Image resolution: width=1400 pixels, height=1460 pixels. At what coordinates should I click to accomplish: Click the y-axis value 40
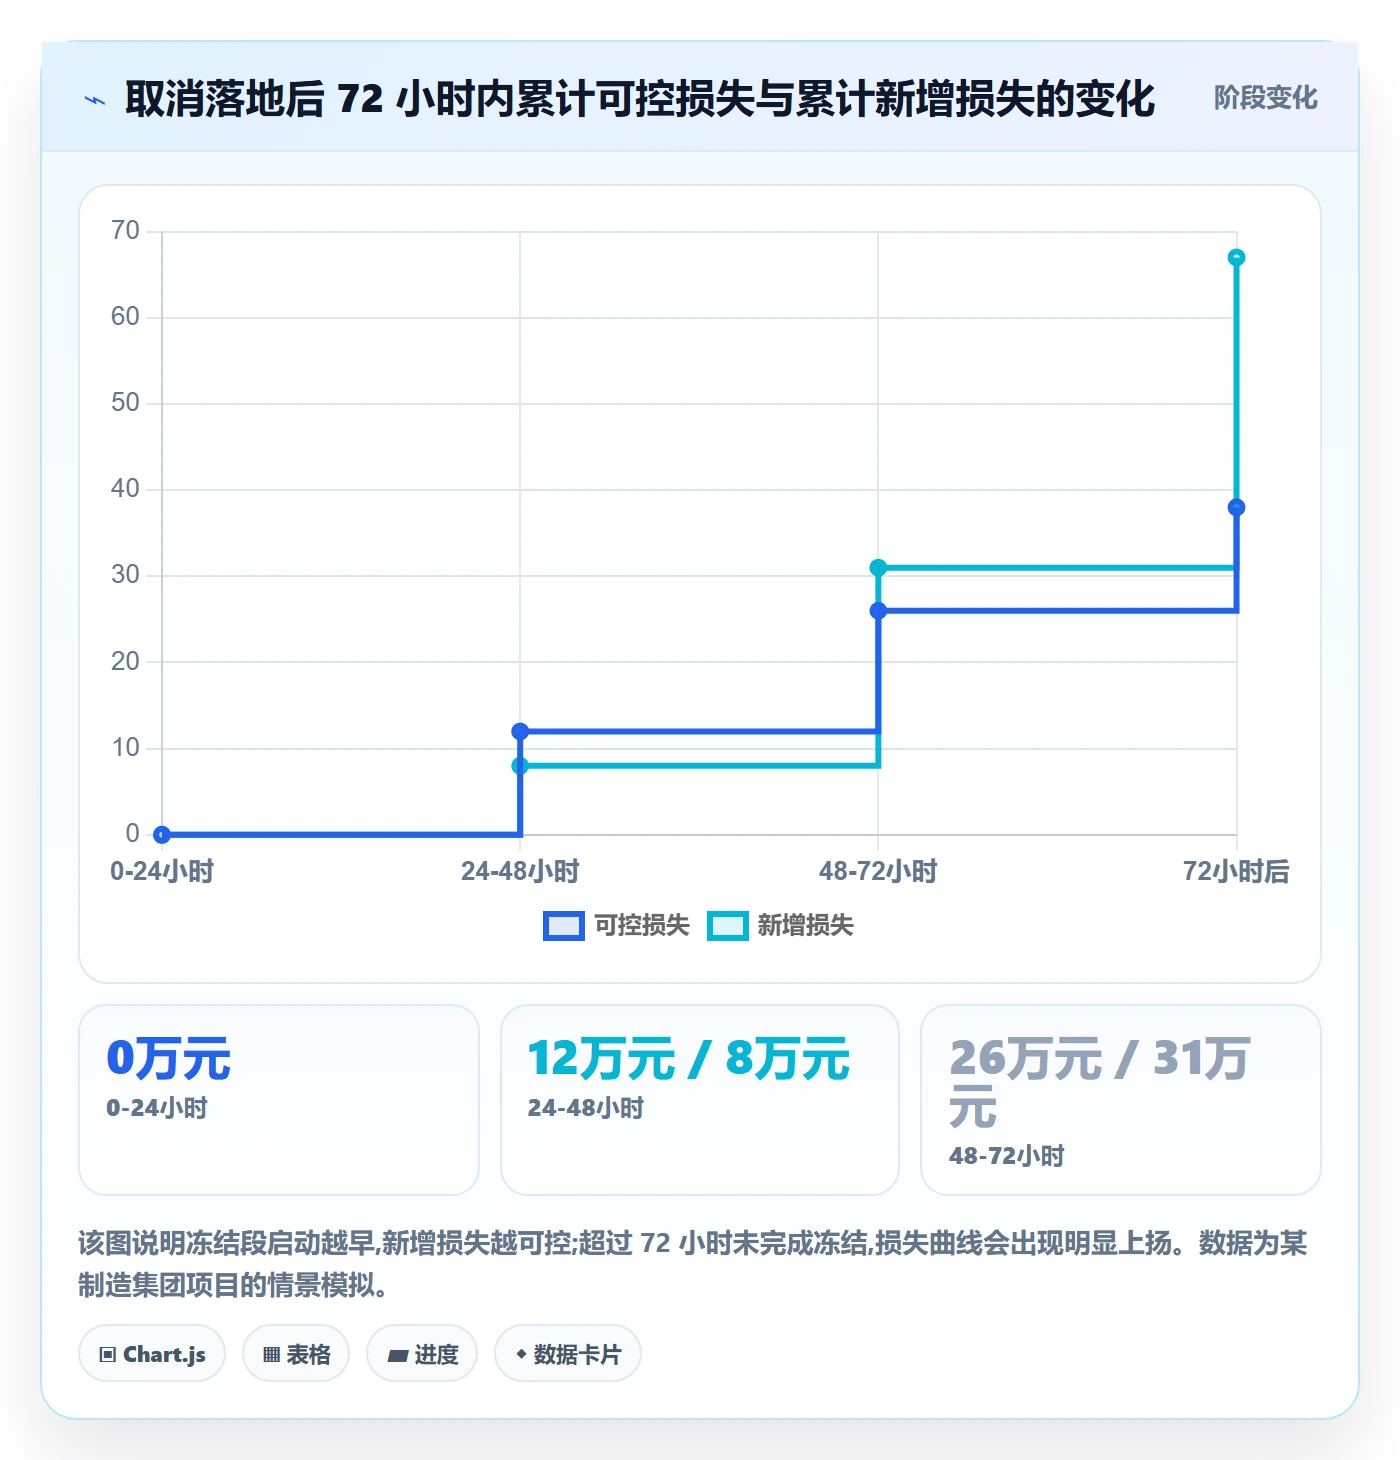point(125,489)
